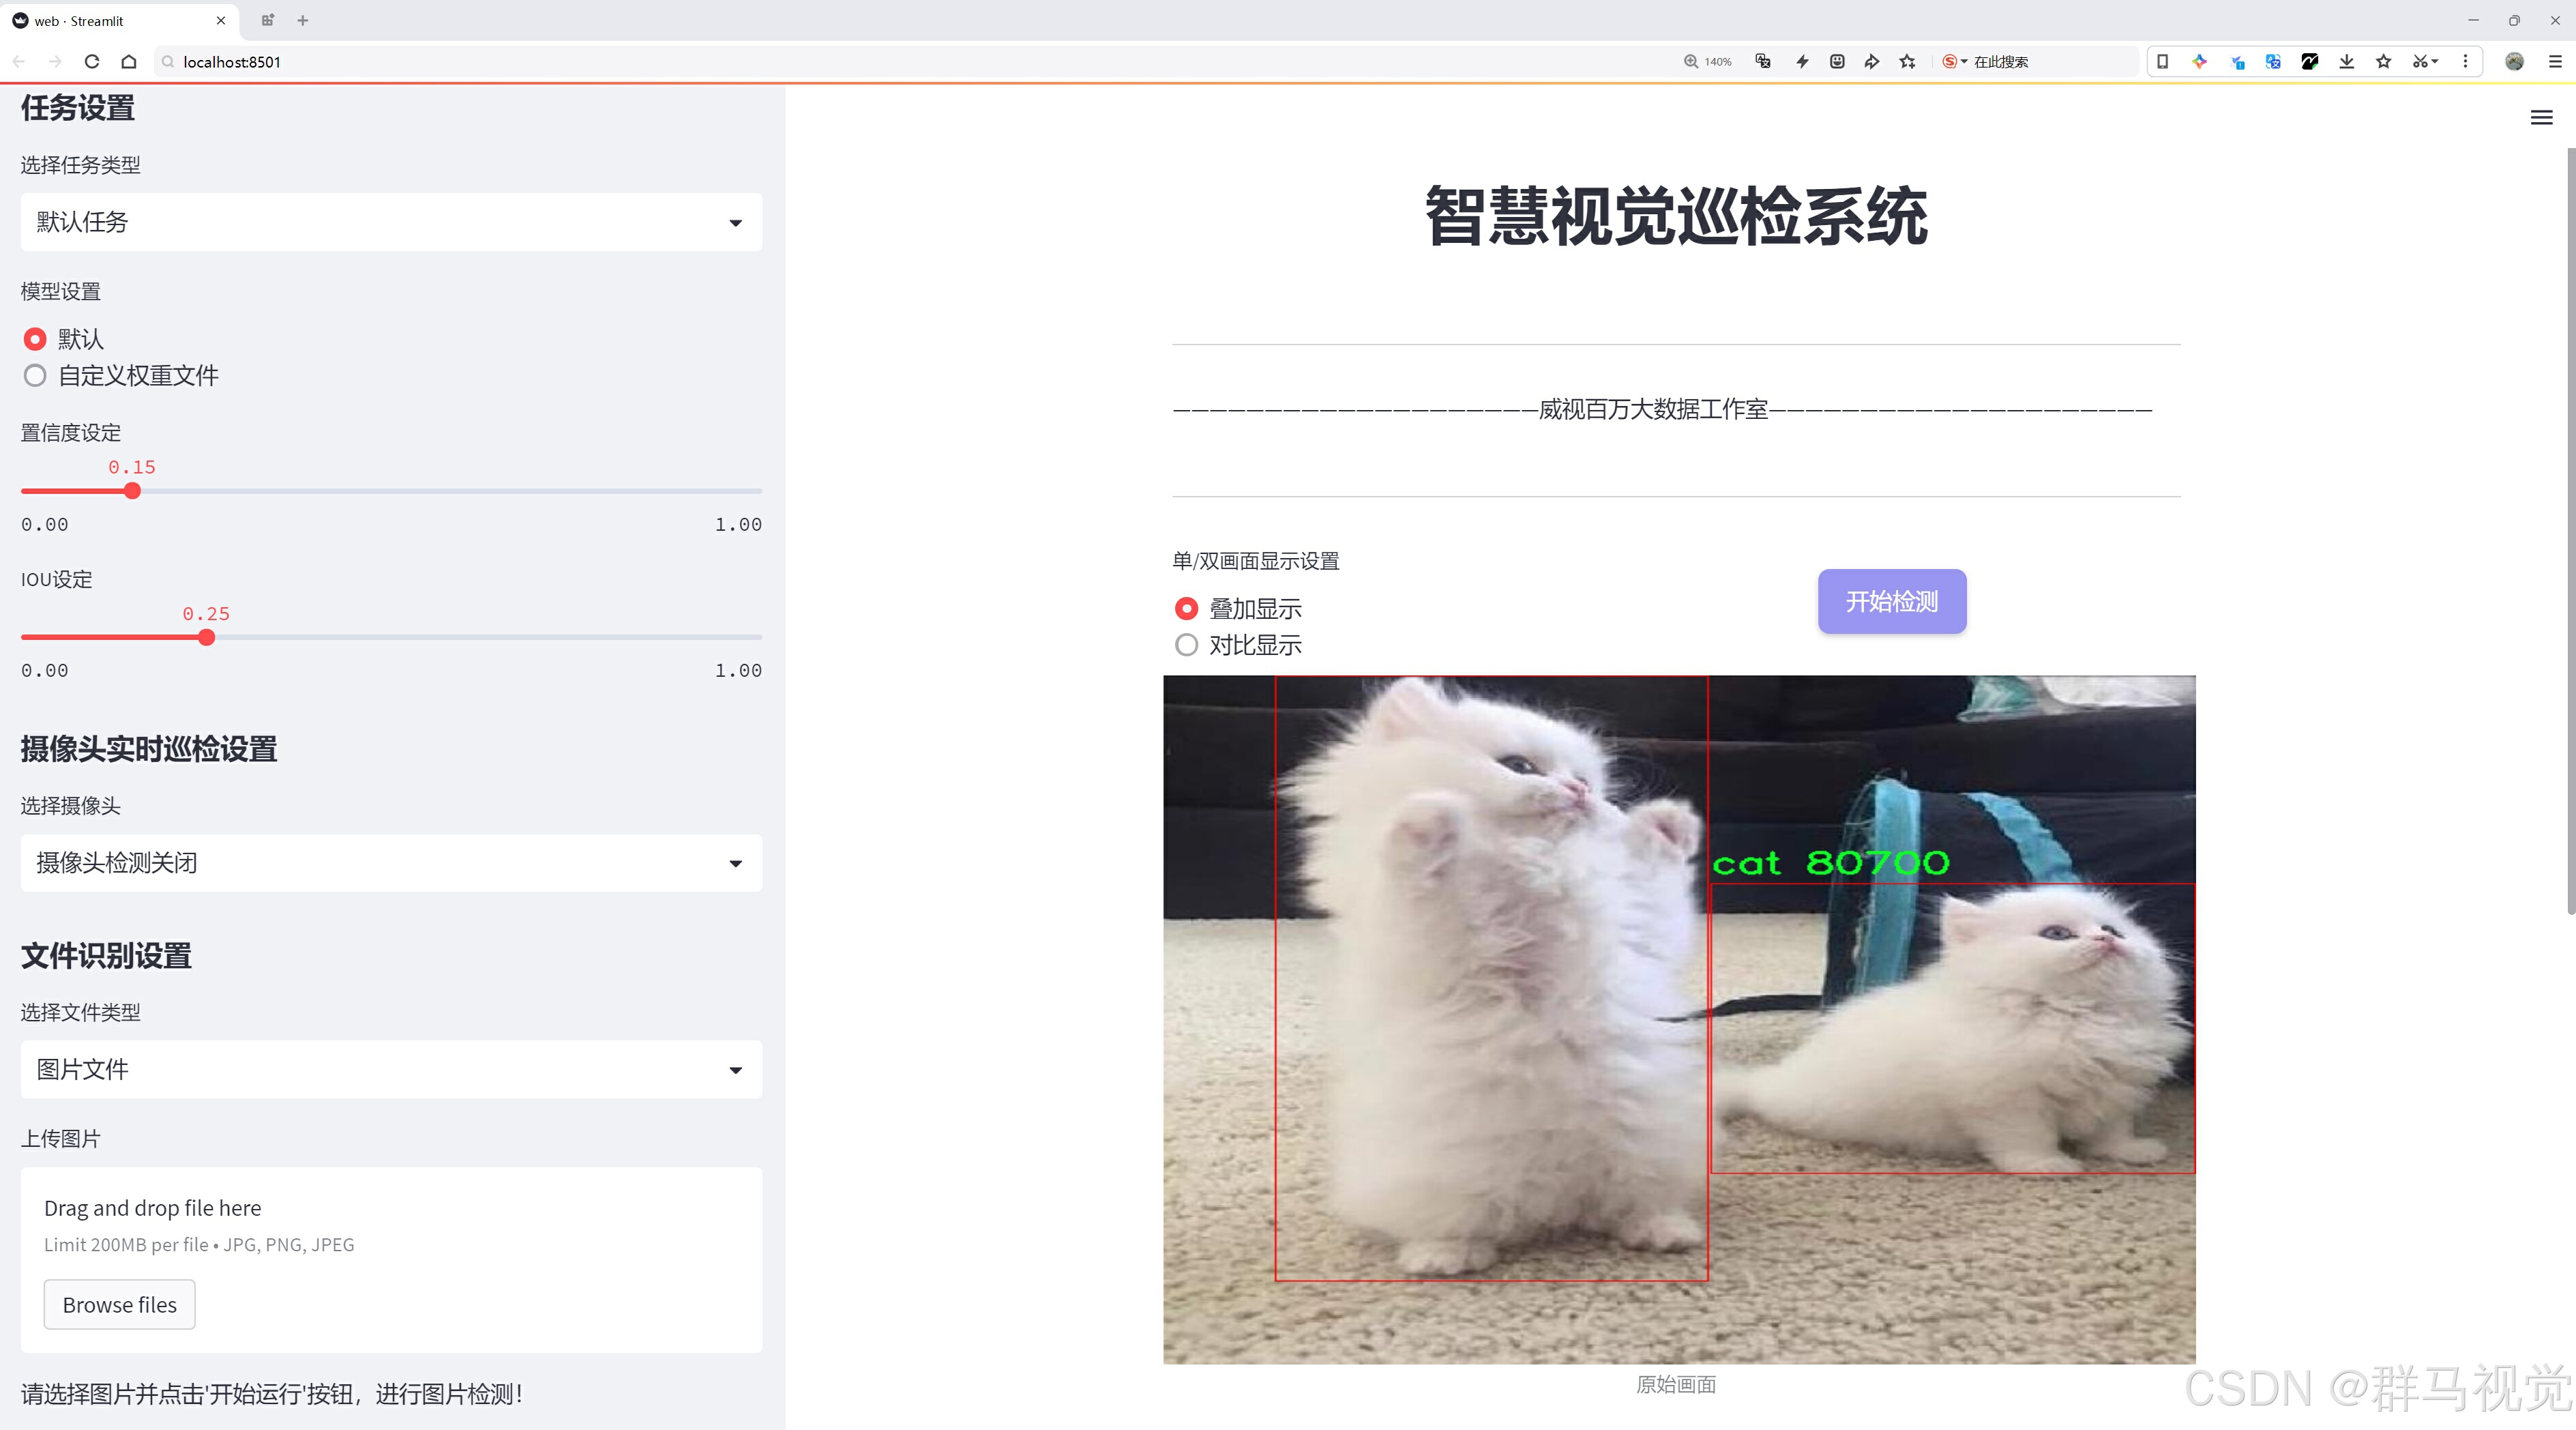Select the 对比显示 display mode
The height and width of the screenshot is (1430, 2576).
pyautogui.click(x=1186, y=645)
